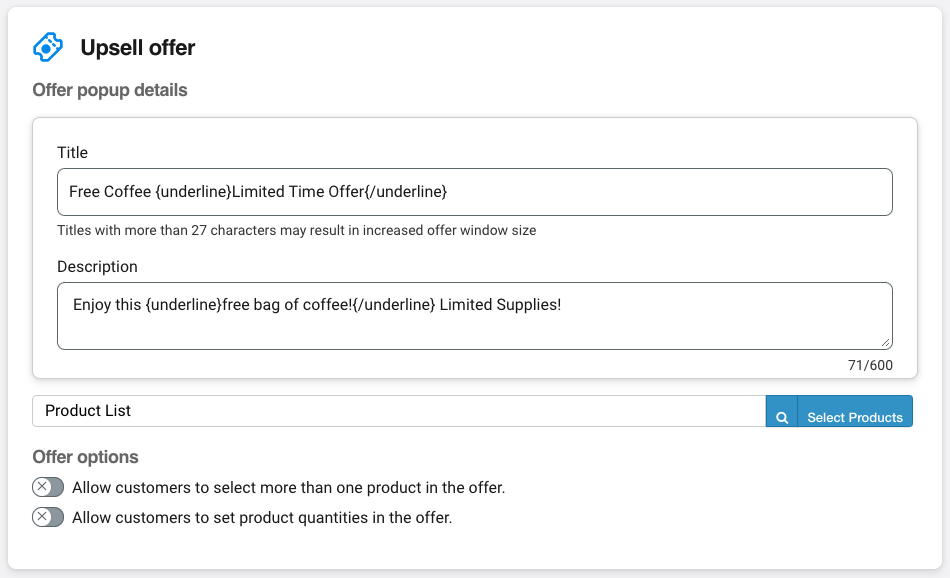This screenshot has width=950, height=578.
Task: Click the 27 characters title hint text
Action: (296, 230)
